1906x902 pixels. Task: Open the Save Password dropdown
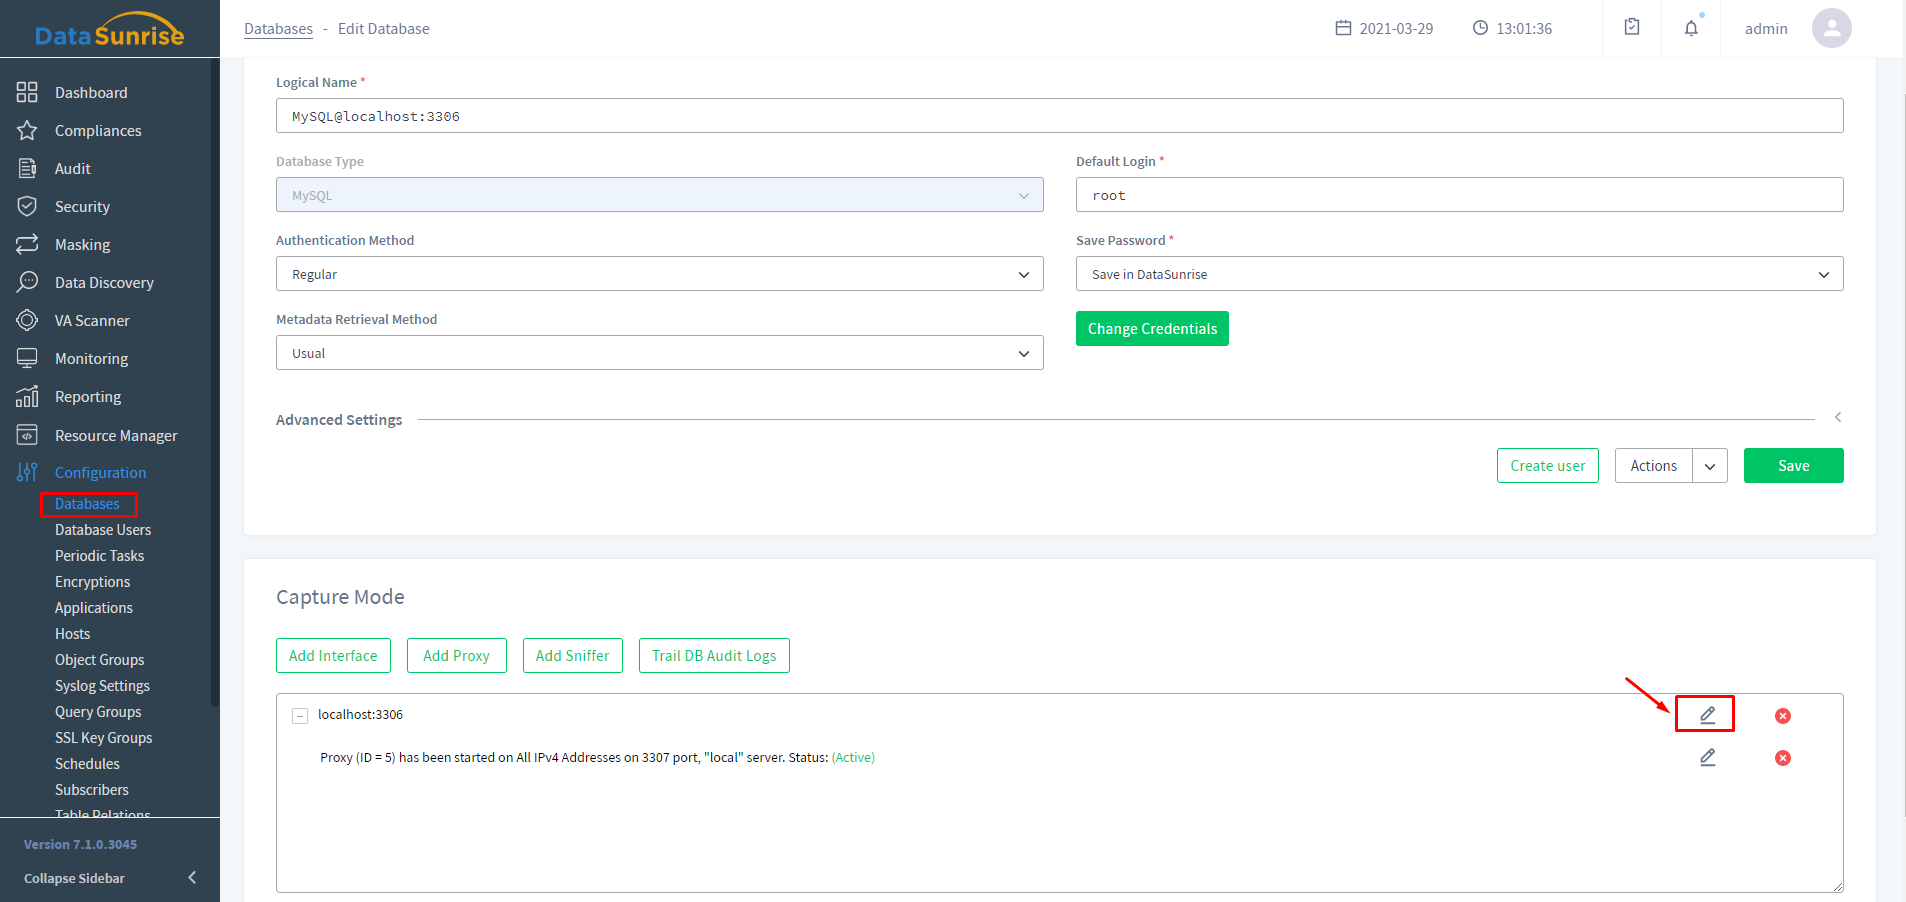click(x=1459, y=274)
